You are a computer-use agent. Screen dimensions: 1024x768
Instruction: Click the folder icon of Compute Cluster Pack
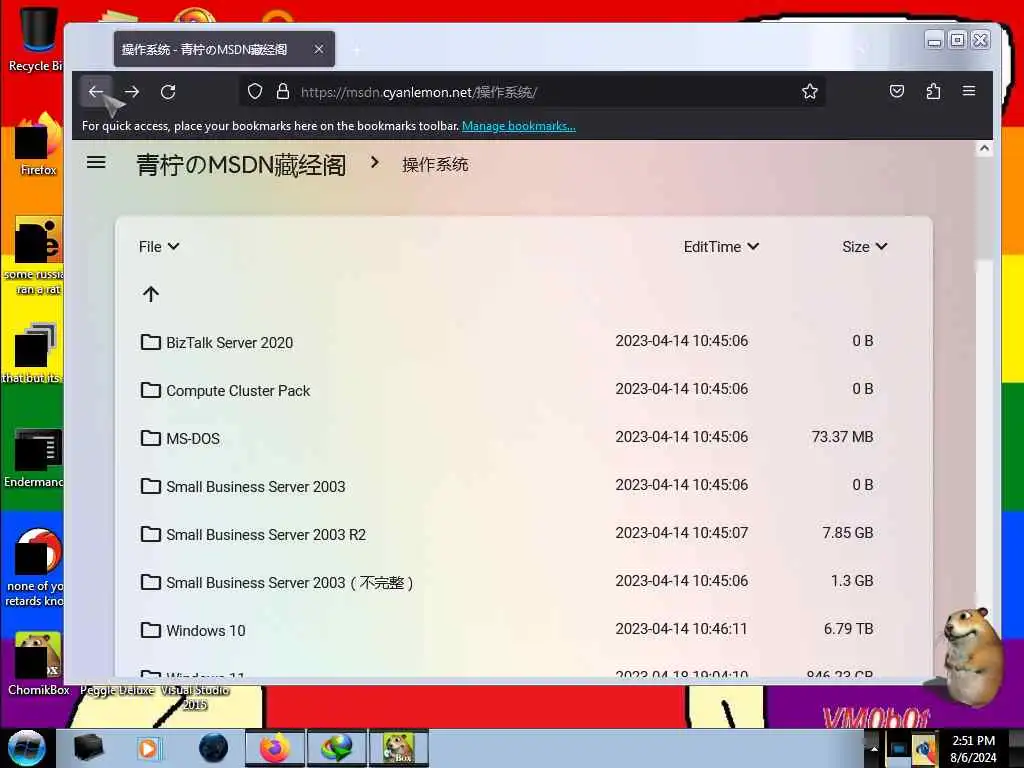(151, 390)
